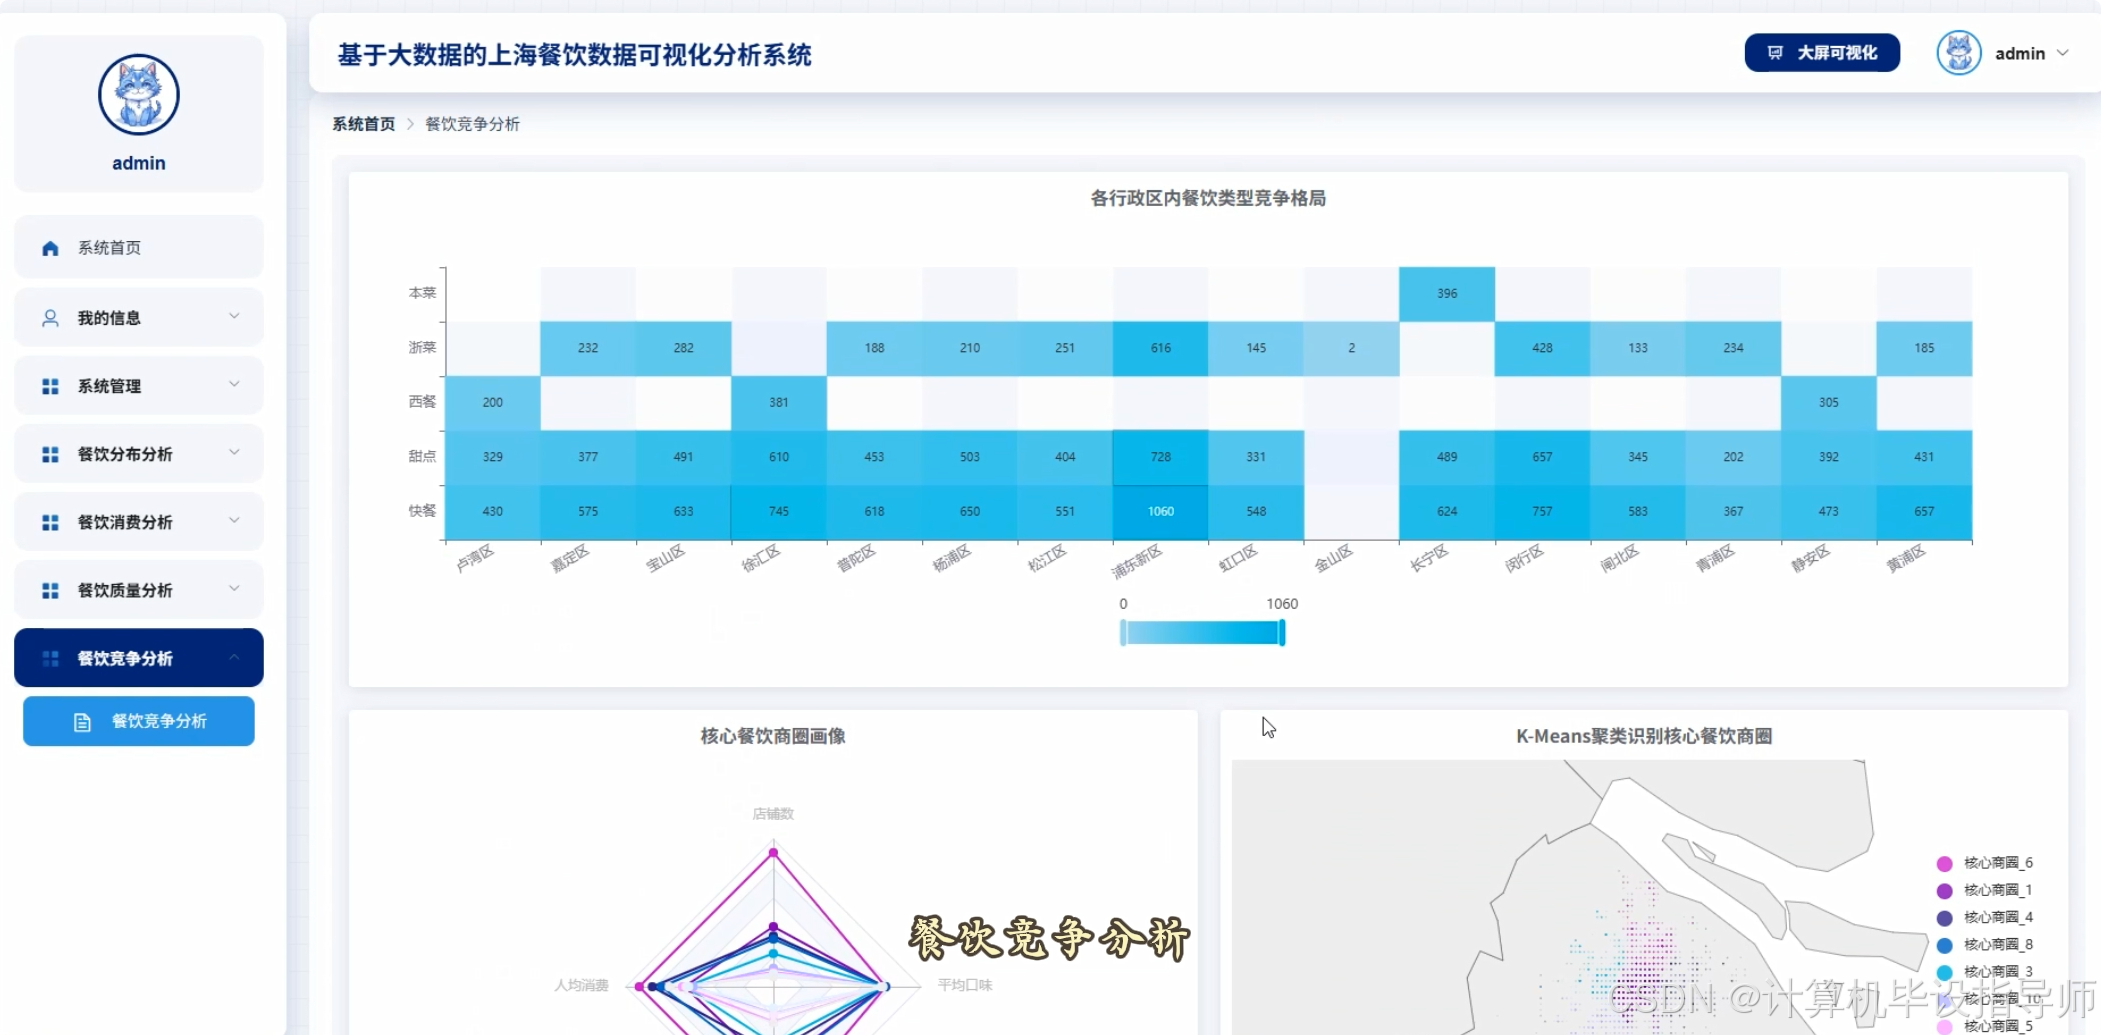Screen dimensions: 2101x1035
Task: Click the 餐饮质量分析 sidebar icon
Action: click(49, 589)
